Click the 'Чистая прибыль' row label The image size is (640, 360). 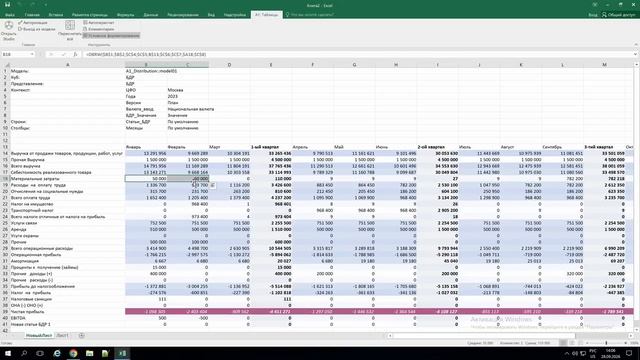point(68,312)
